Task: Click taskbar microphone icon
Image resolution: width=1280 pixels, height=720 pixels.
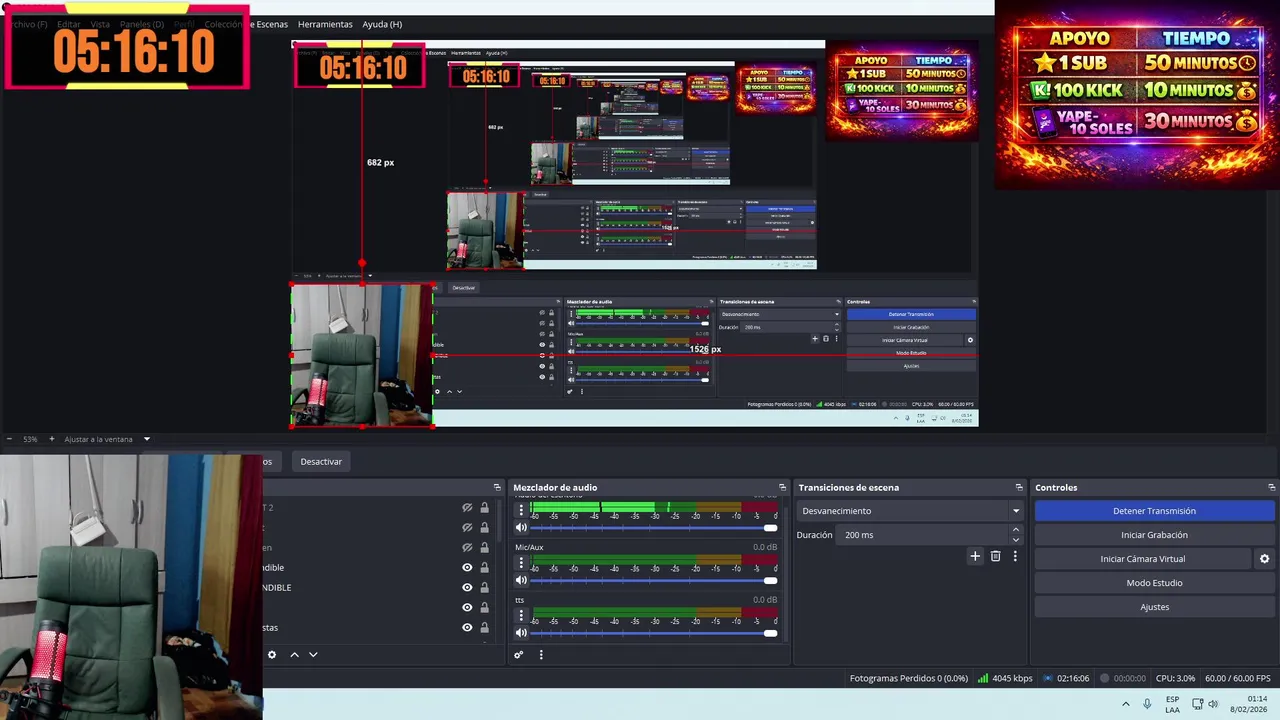Action: [x=1147, y=704]
